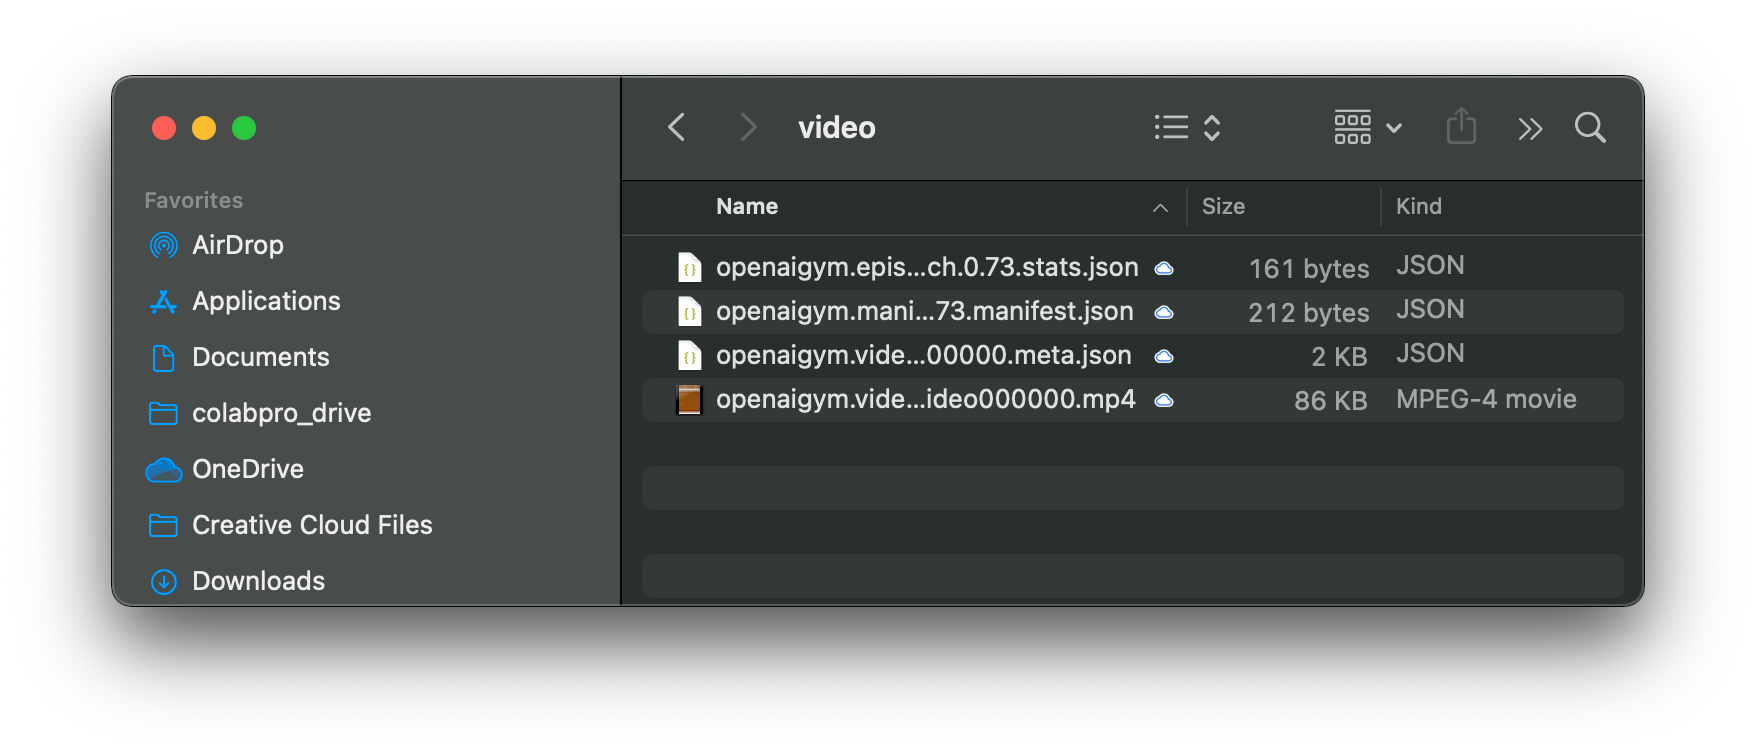
Task: Open Downloads in the sidebar
Action: (x=258, y=581)
